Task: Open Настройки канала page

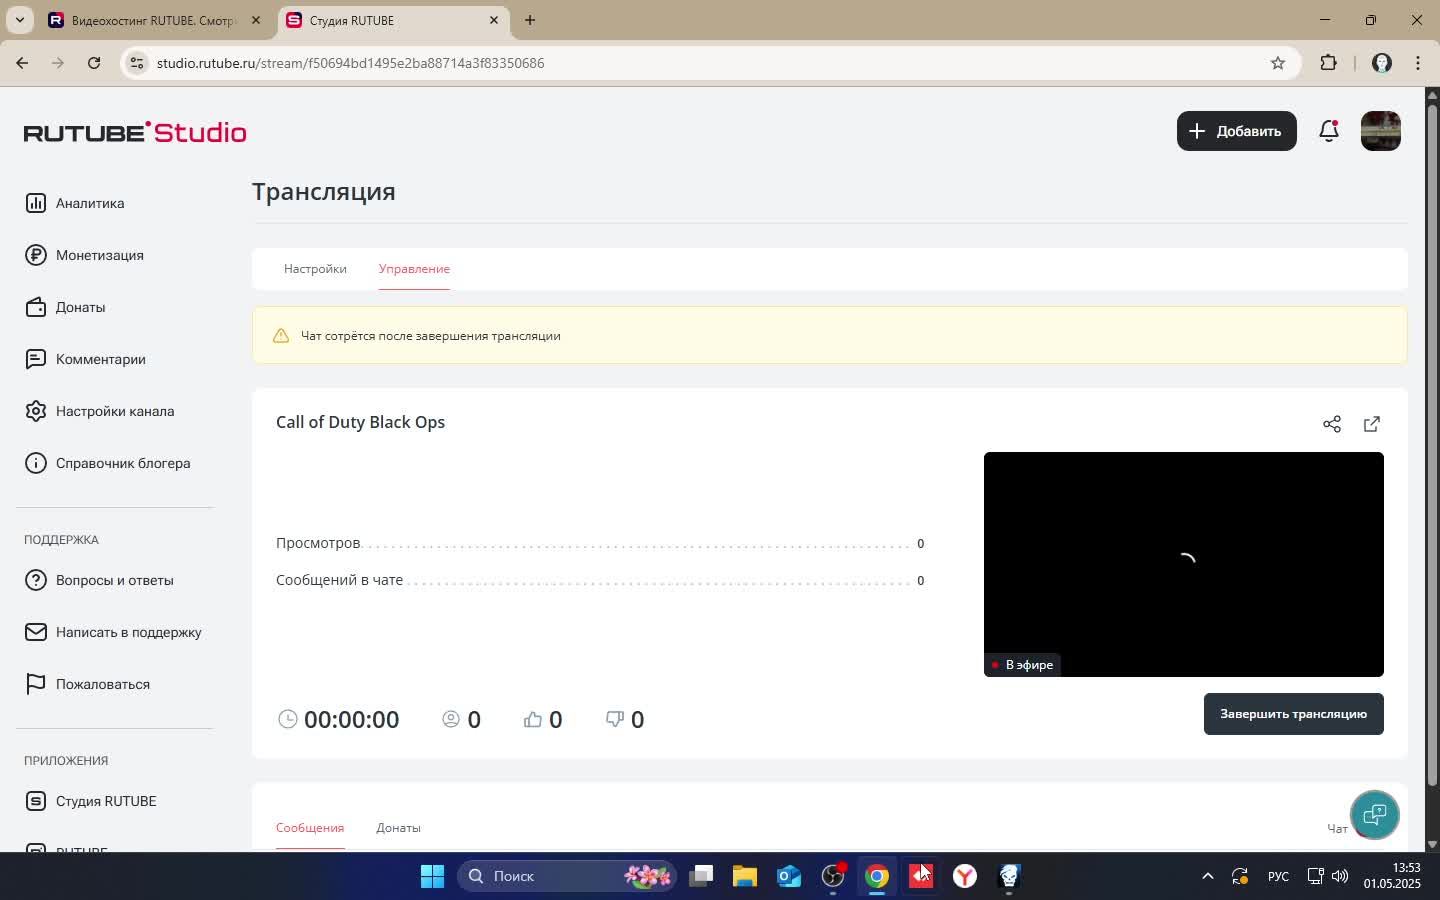Action: tap(115, 411)
